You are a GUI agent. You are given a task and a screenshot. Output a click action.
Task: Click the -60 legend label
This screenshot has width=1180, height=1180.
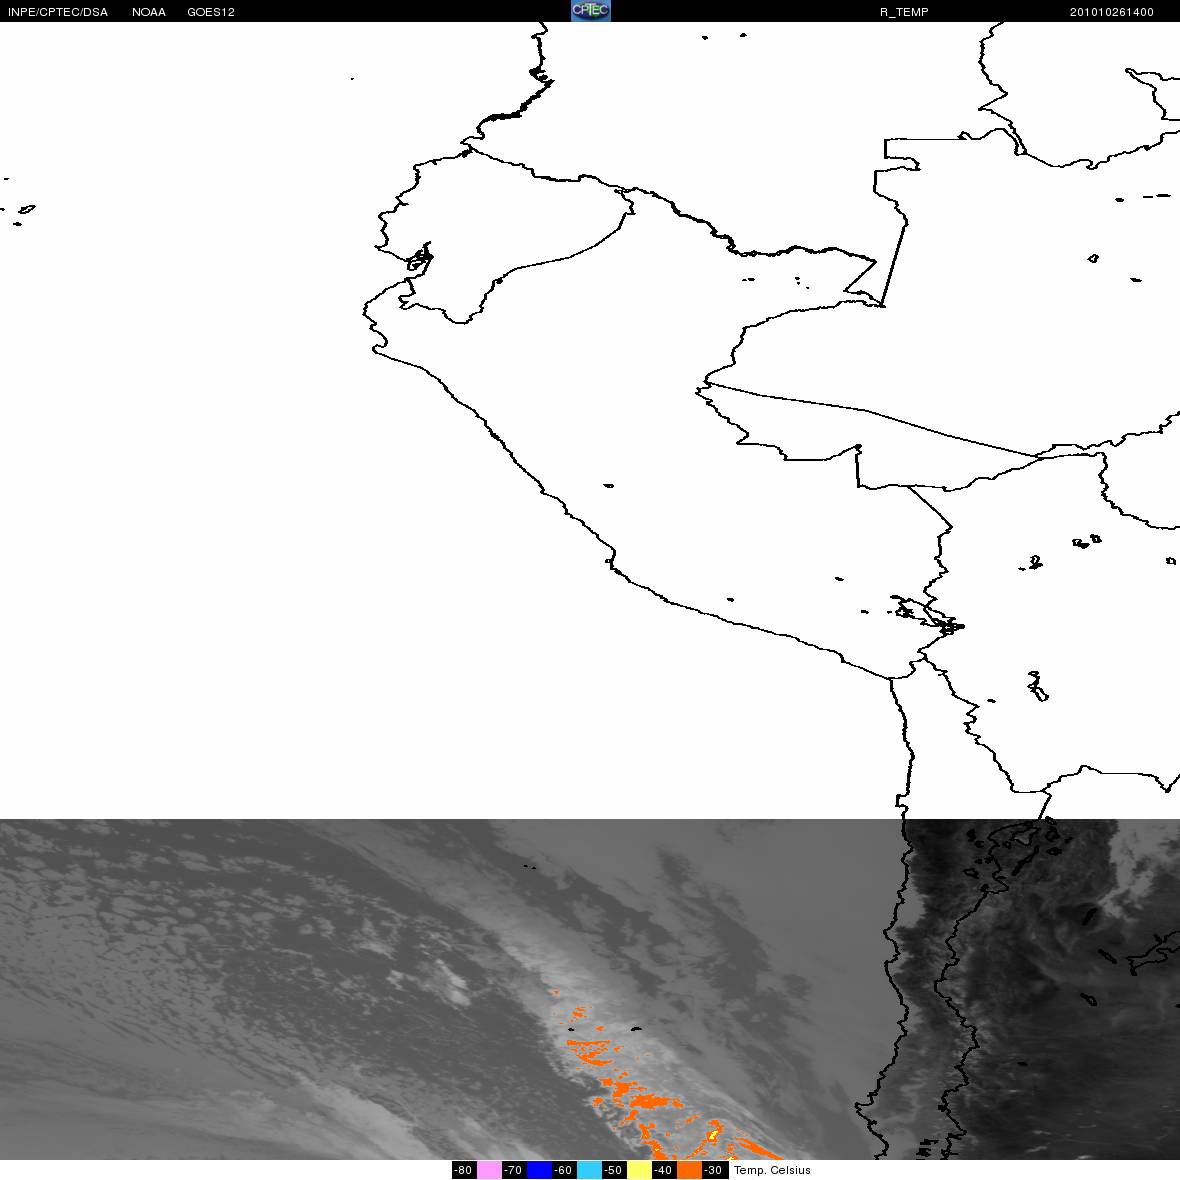click(564, 1170)
